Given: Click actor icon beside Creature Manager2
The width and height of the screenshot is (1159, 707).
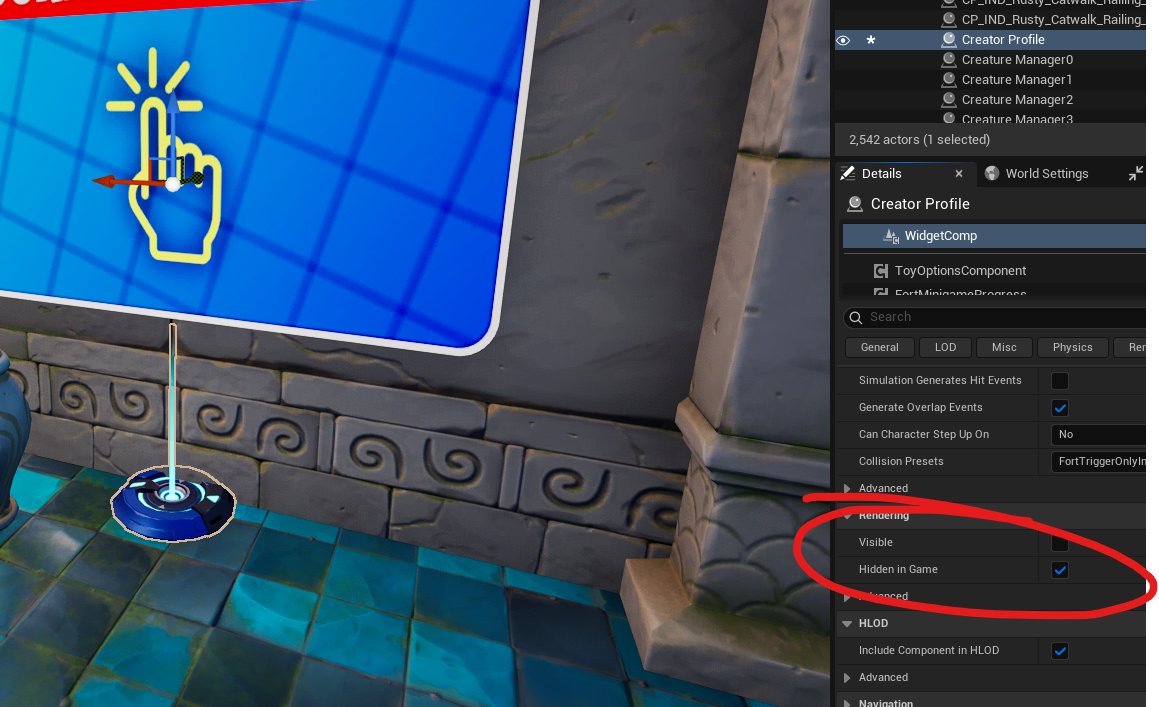Looking at the screenshot, I should point(949,100).
